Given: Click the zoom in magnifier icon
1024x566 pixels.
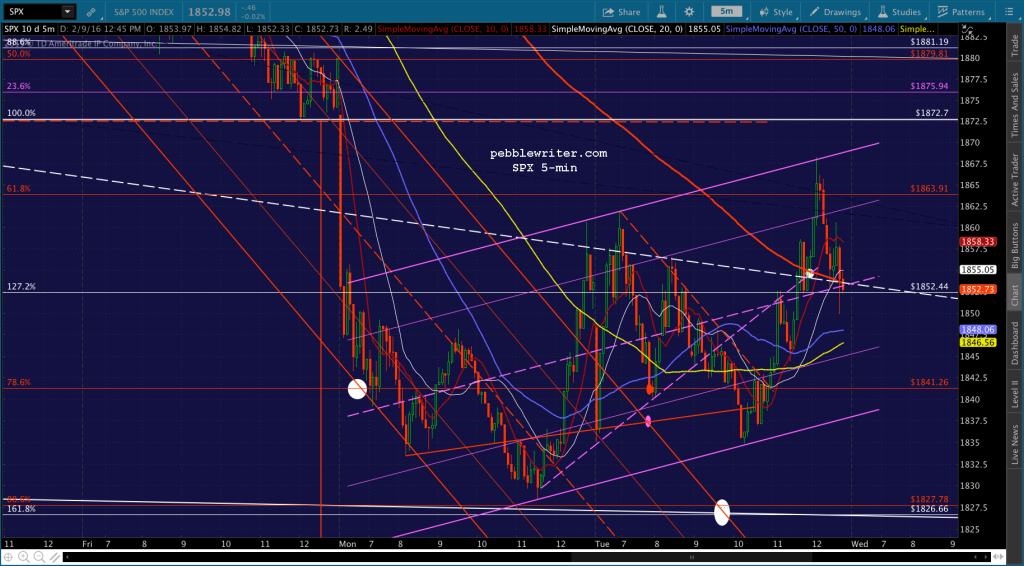Looking at the screenshot, I should pyautogui.click(x=24, y=557).
